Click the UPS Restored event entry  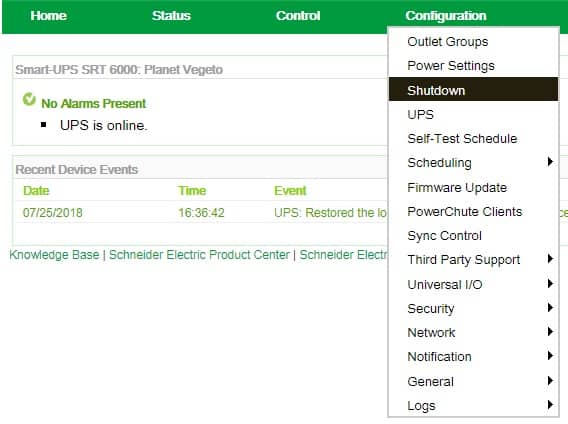tap(330, 213)
